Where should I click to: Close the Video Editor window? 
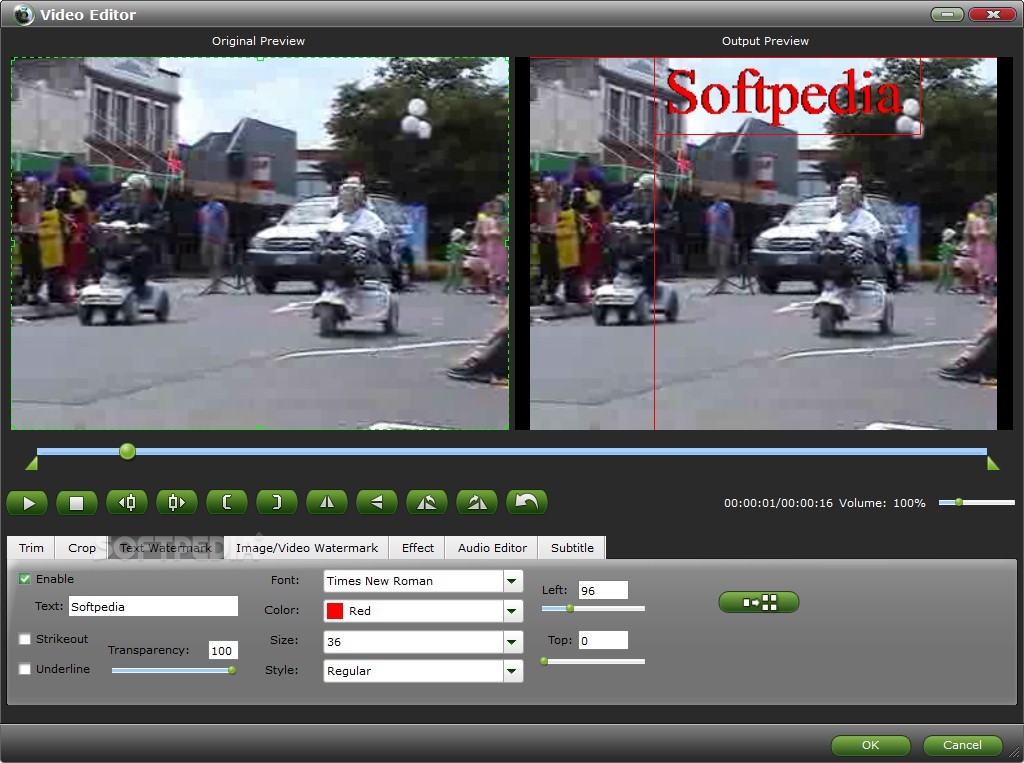pyautogui.click(x=992, y=14)
